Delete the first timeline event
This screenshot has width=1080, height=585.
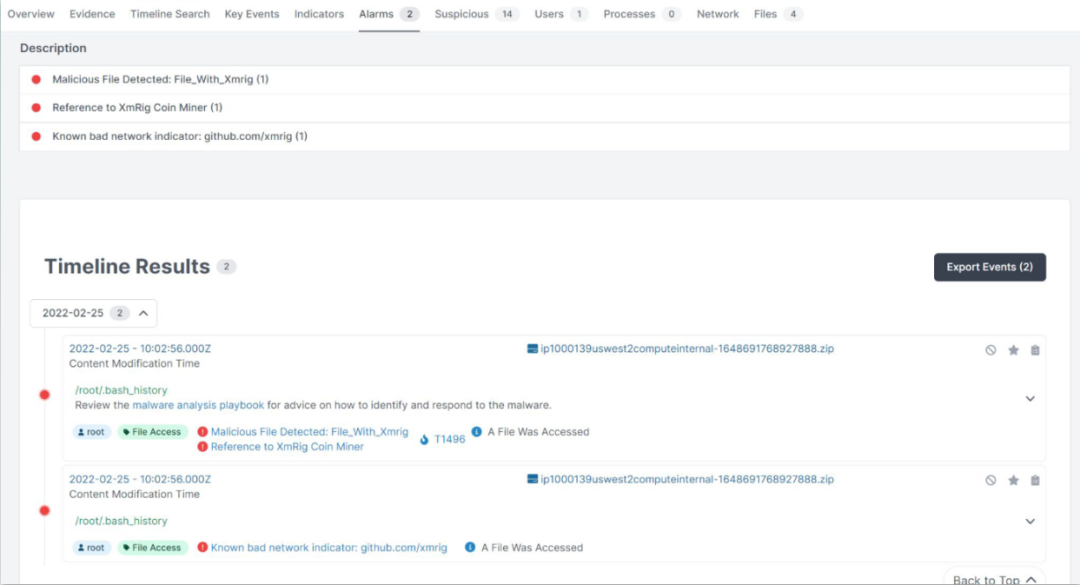point(1035,350)
